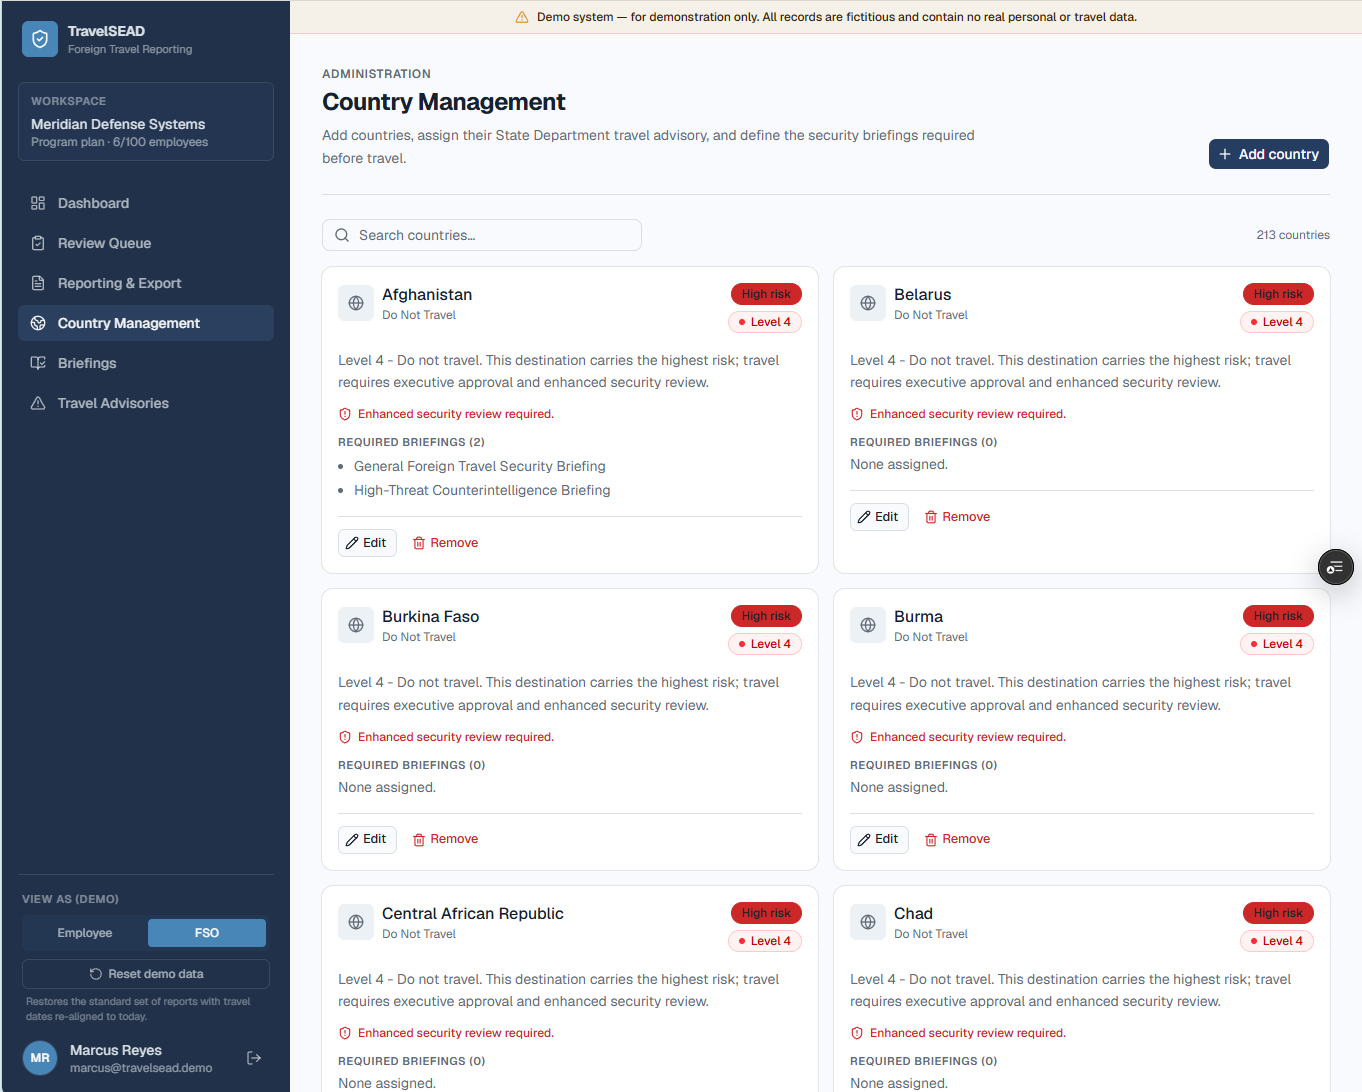The width and height of the screenshot is (1362, 1092).
Task: Click the '213 countries' count text
Action: coord(1293,235)
